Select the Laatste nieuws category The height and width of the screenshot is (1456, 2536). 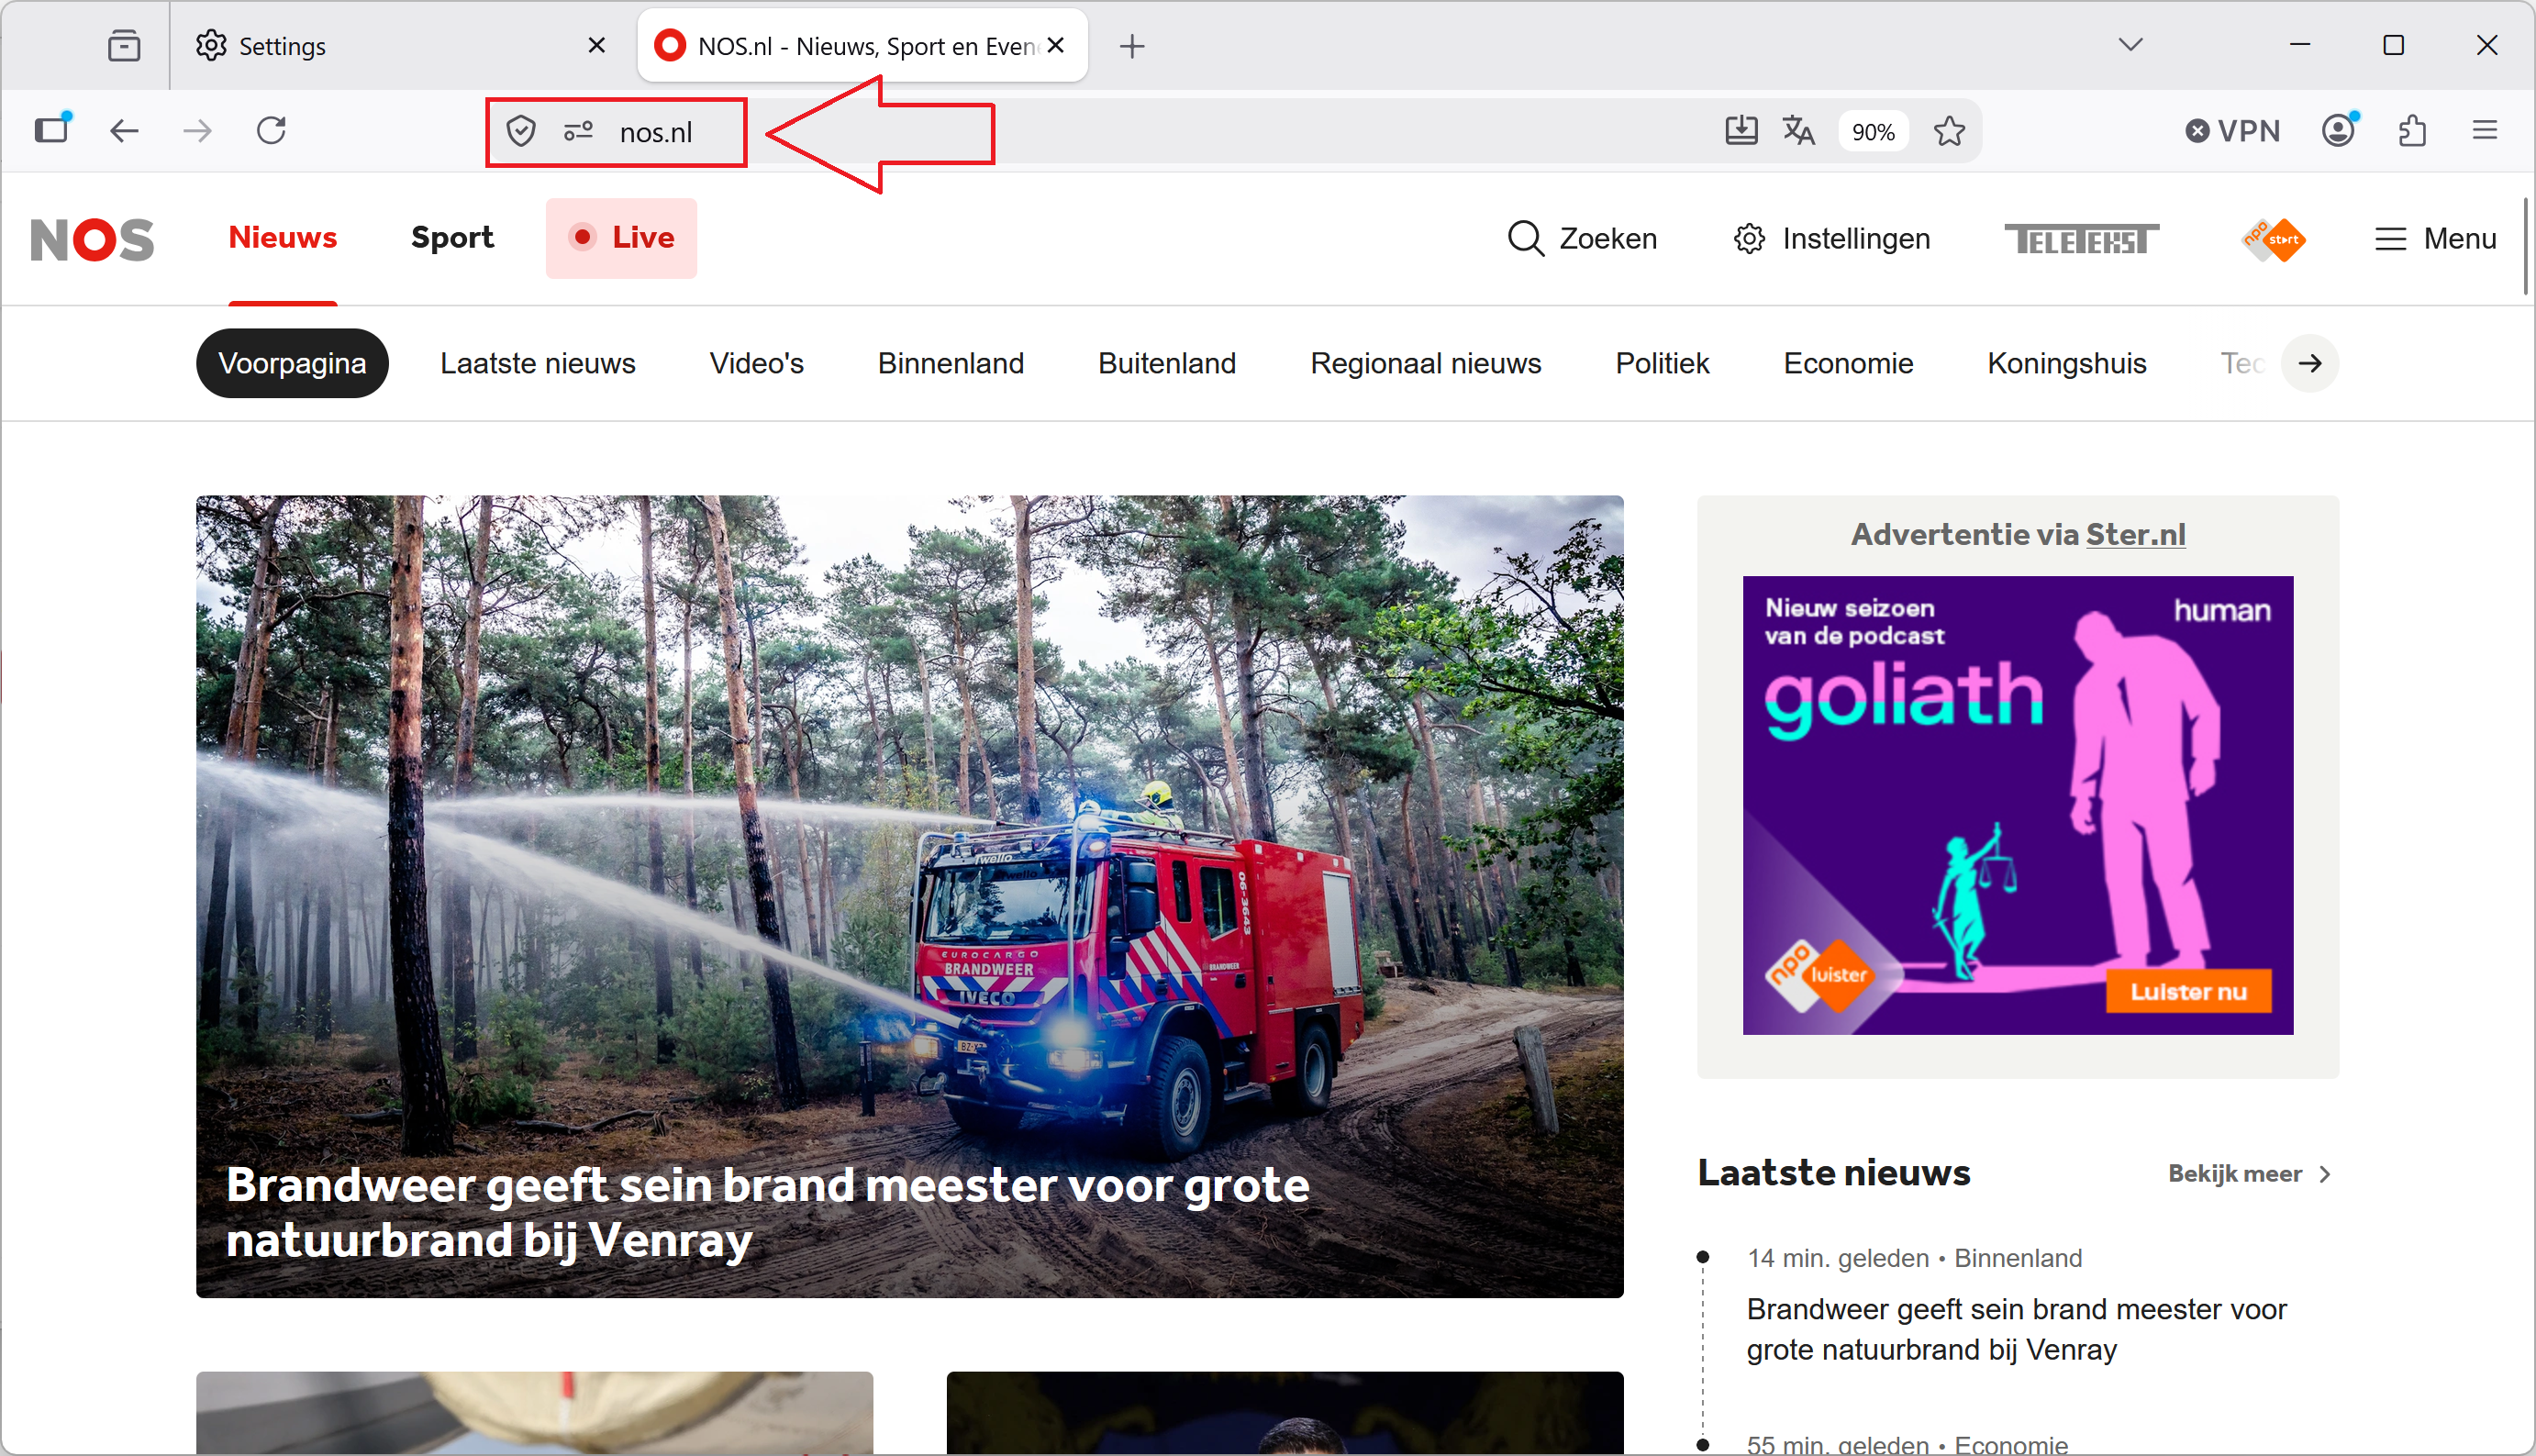(538, 364)
